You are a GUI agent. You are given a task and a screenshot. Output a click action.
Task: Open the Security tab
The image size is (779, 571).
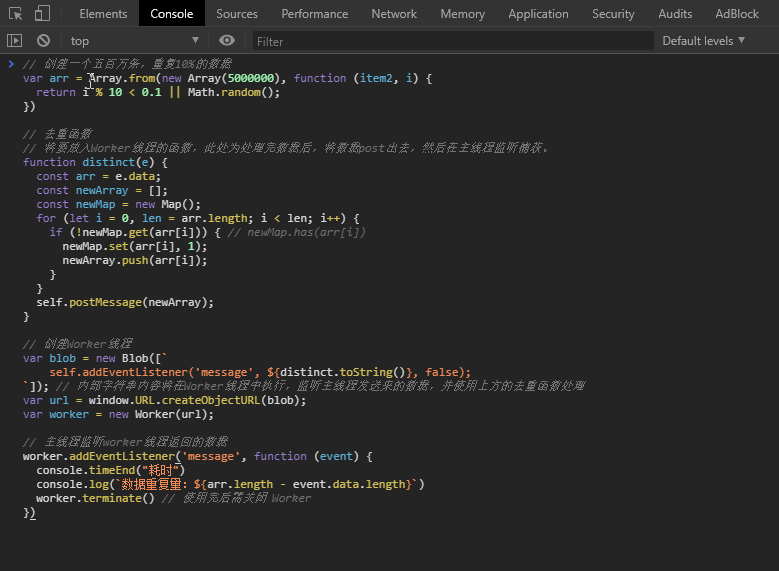click(x=613, y=14)
